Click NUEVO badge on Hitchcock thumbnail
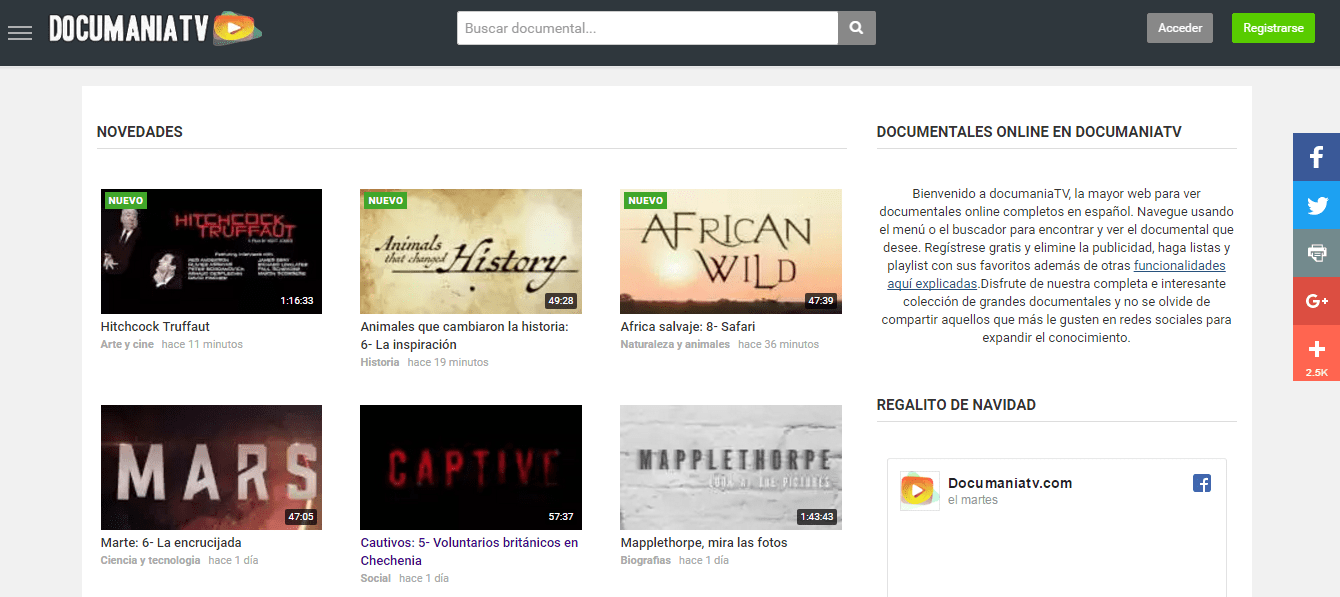 click(126, 200)
